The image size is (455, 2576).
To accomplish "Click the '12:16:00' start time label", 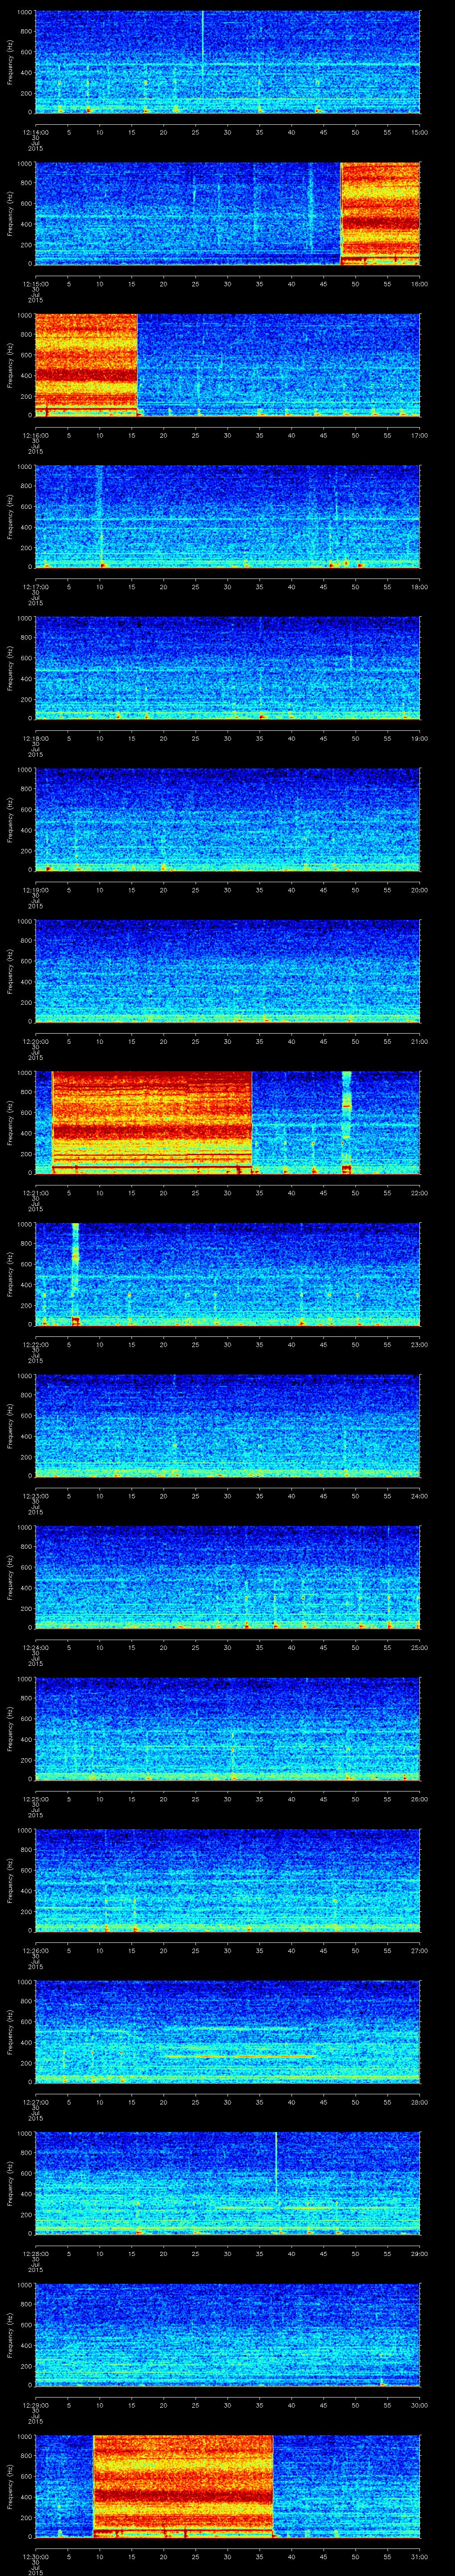I will click(x=35, y=435).
